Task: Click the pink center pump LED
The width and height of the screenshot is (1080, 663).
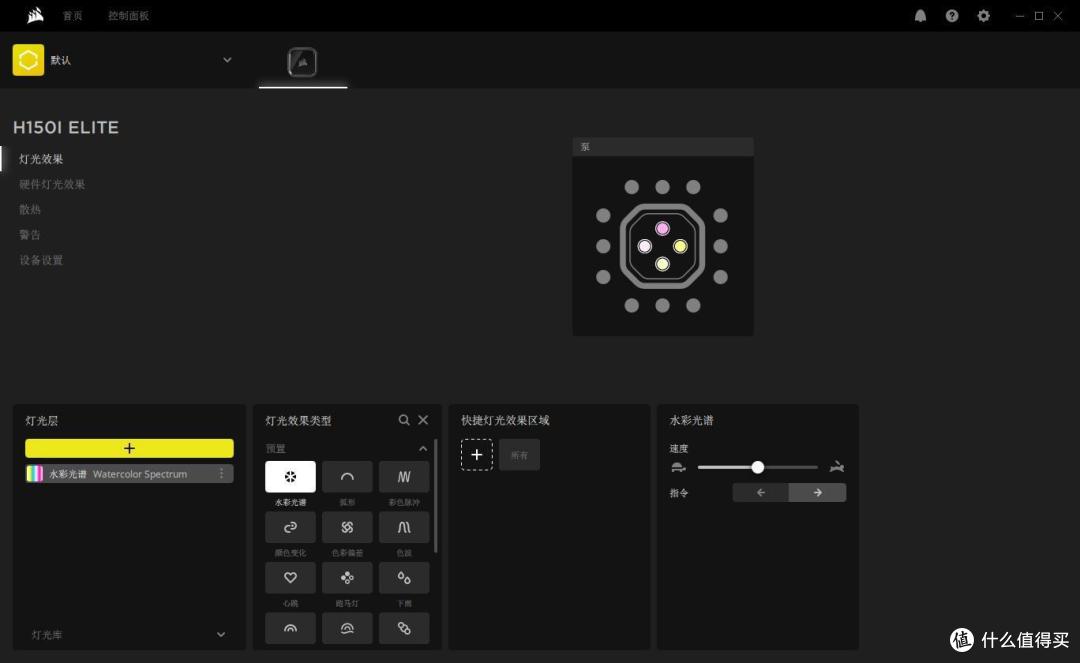Action: pyautogui.click(x=663, y=228)
